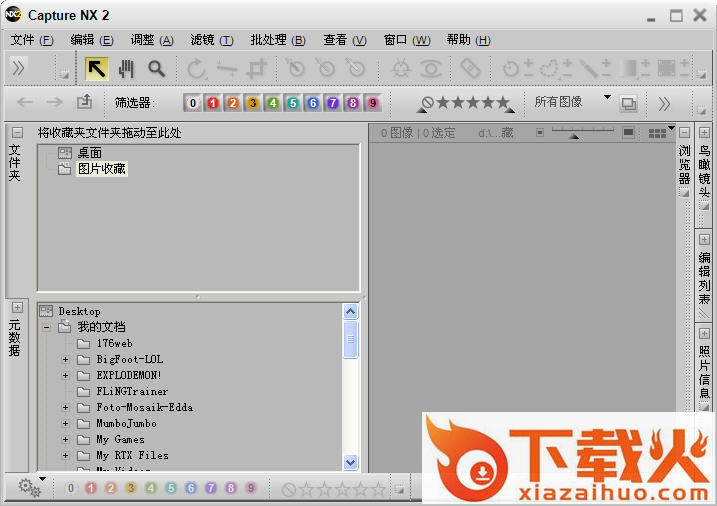Collapse the 文件夹 panel
The image size is (717, 506).
(17, 133)
